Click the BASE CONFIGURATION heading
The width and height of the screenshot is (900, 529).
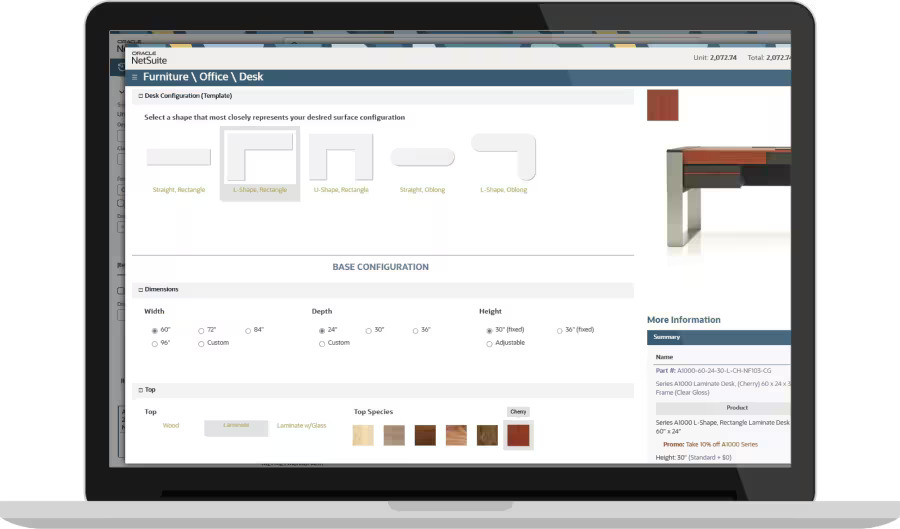click(x=381, y=267)
